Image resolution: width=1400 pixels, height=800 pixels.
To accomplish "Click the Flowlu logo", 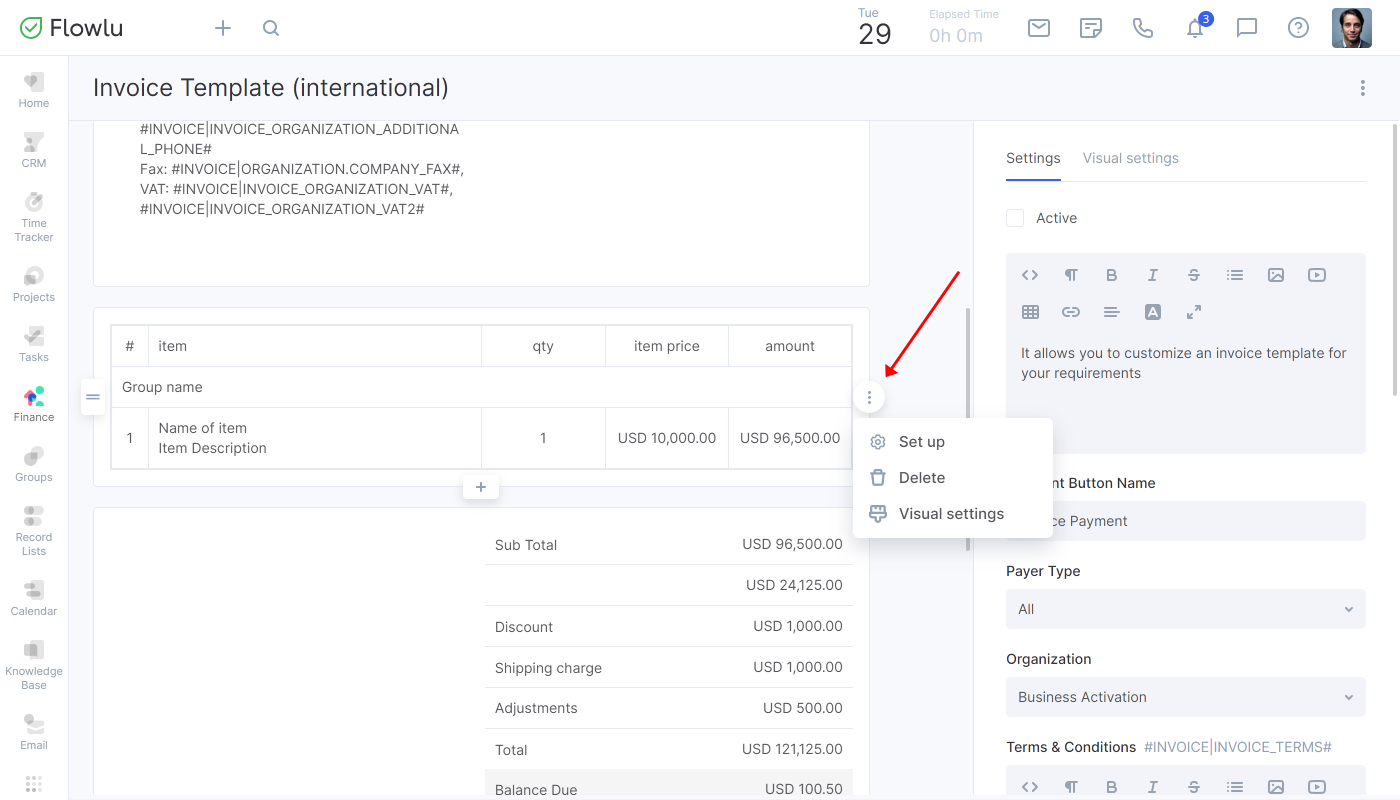I will point(72,28).
